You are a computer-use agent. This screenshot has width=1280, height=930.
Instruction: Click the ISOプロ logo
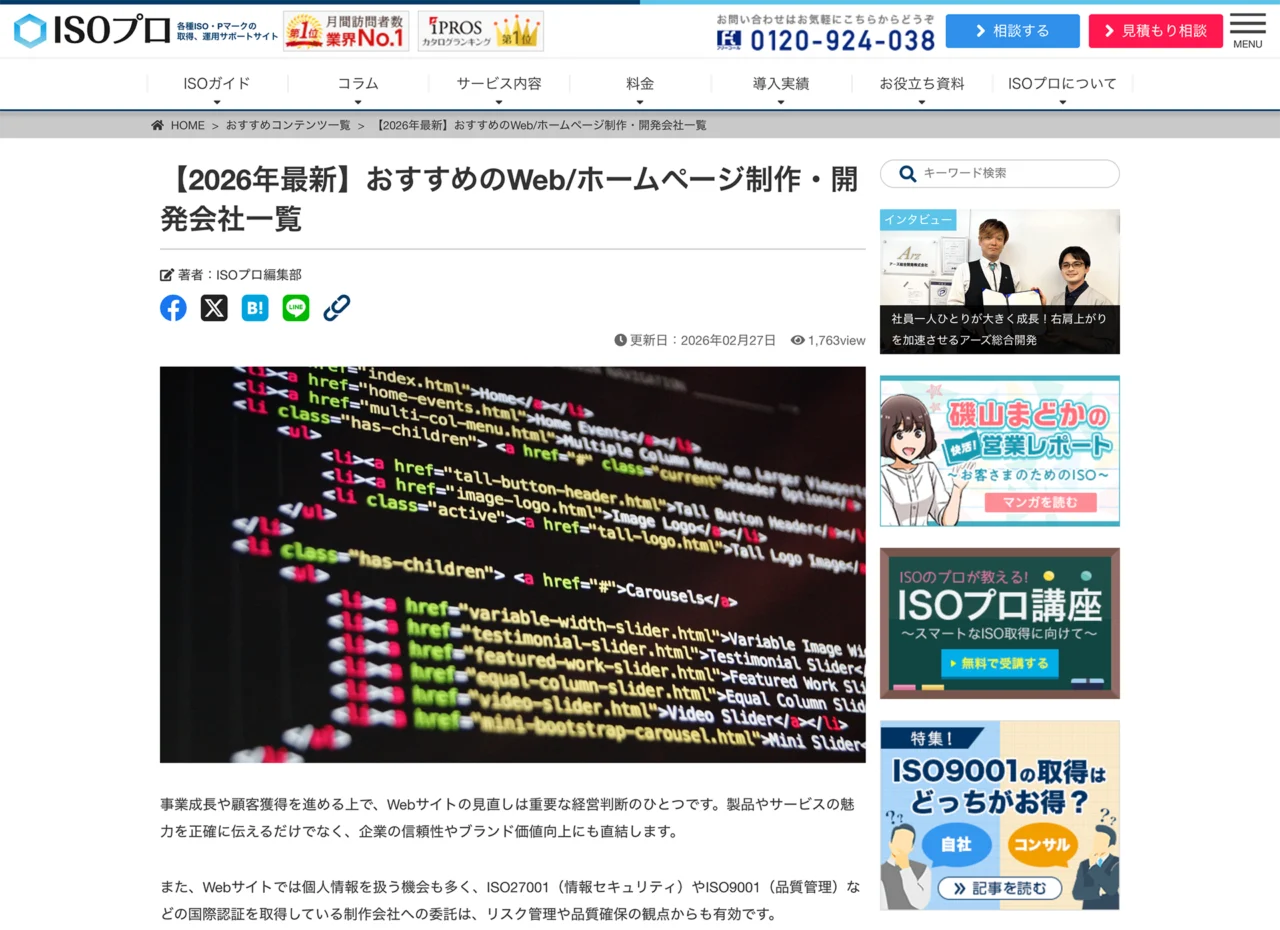tap(92, 31)
